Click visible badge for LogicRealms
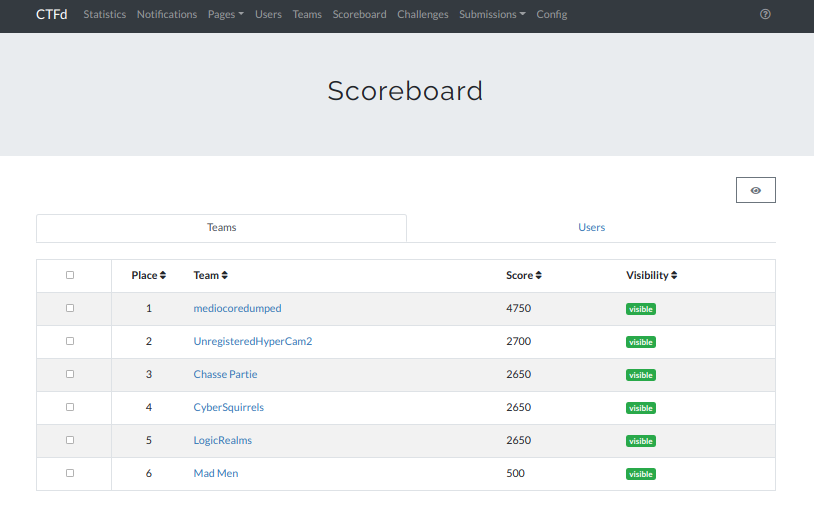This screenshot has width=814, height=516. coord(641,441)
